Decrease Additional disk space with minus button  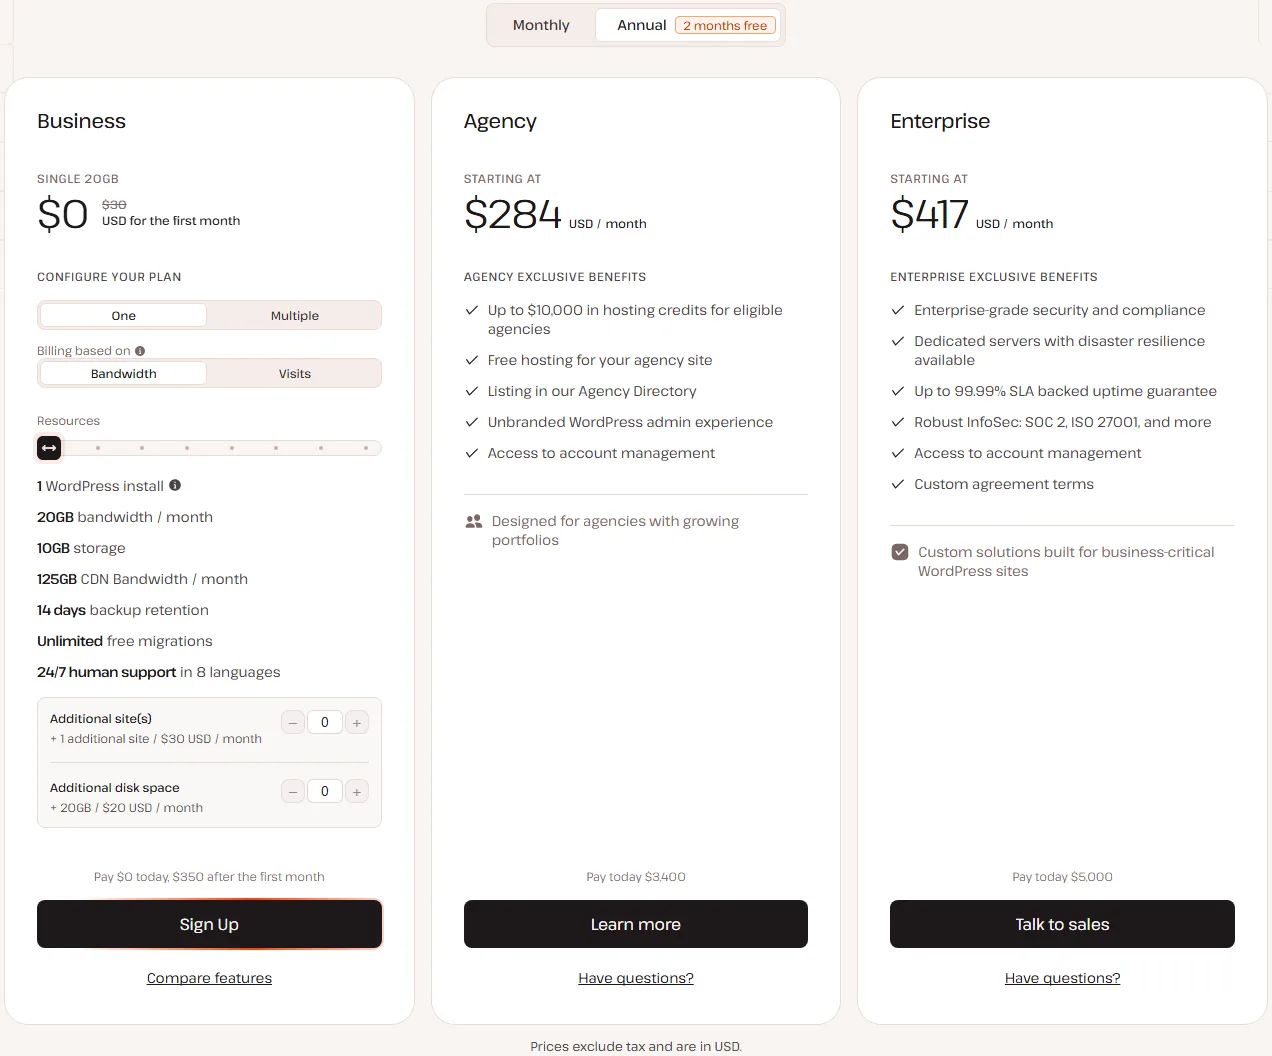click(293, 792)
